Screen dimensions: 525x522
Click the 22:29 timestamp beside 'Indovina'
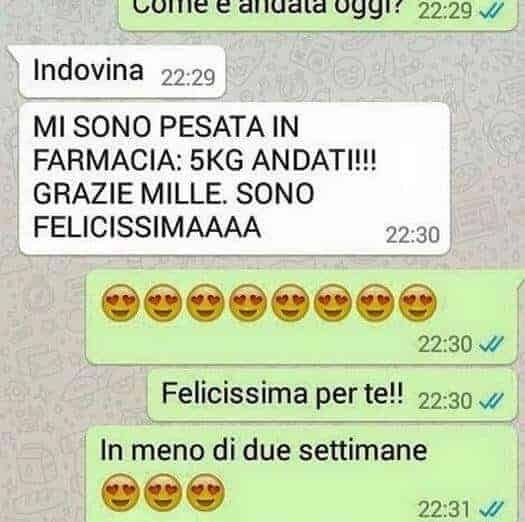[x=188, y=78]
